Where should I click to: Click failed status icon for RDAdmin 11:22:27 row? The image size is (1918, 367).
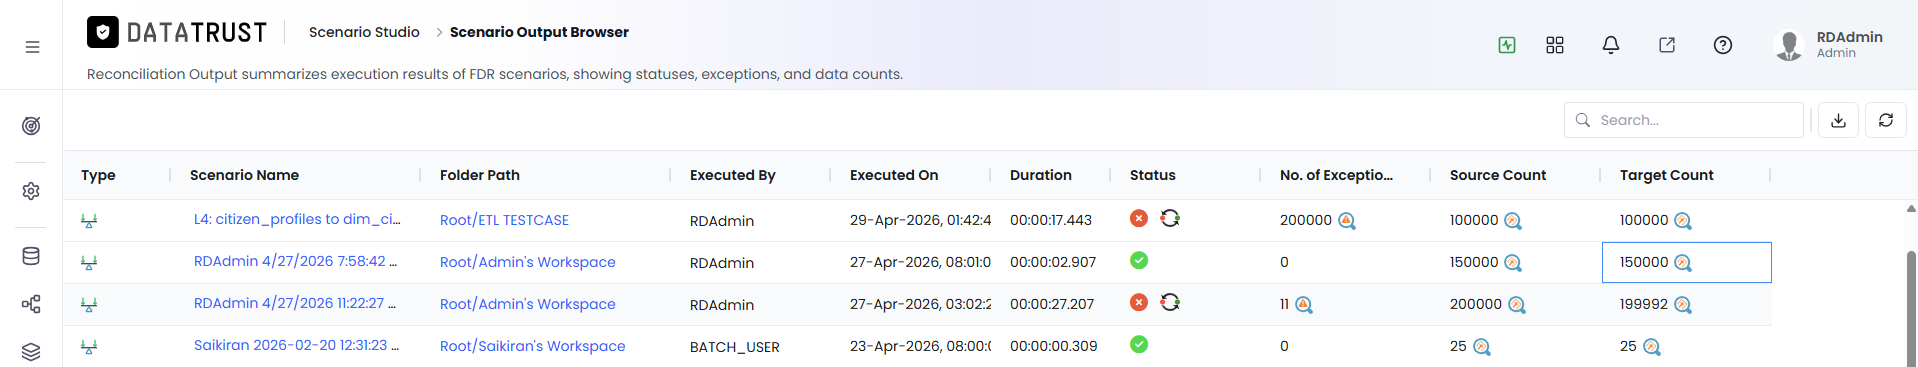coord(1139,302)
